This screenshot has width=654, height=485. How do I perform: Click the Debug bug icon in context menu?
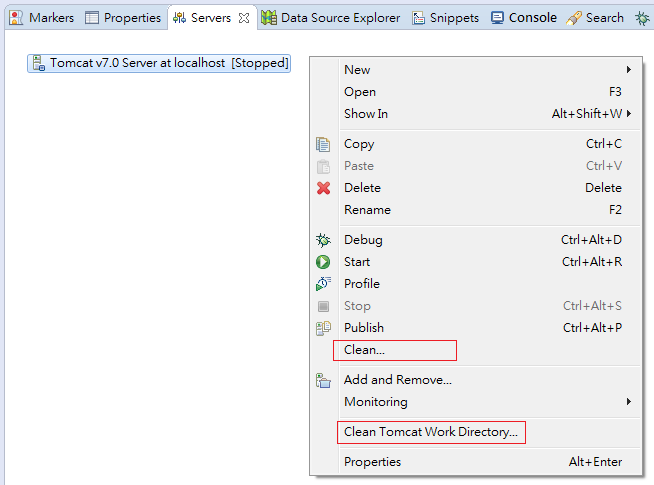pos(323,240)
